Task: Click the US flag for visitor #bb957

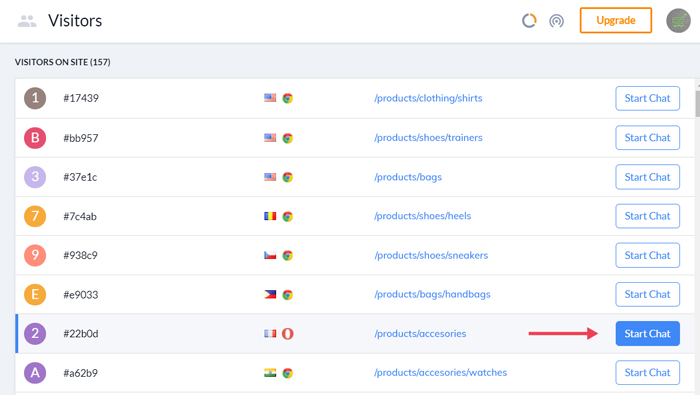Action: (270, 137)
